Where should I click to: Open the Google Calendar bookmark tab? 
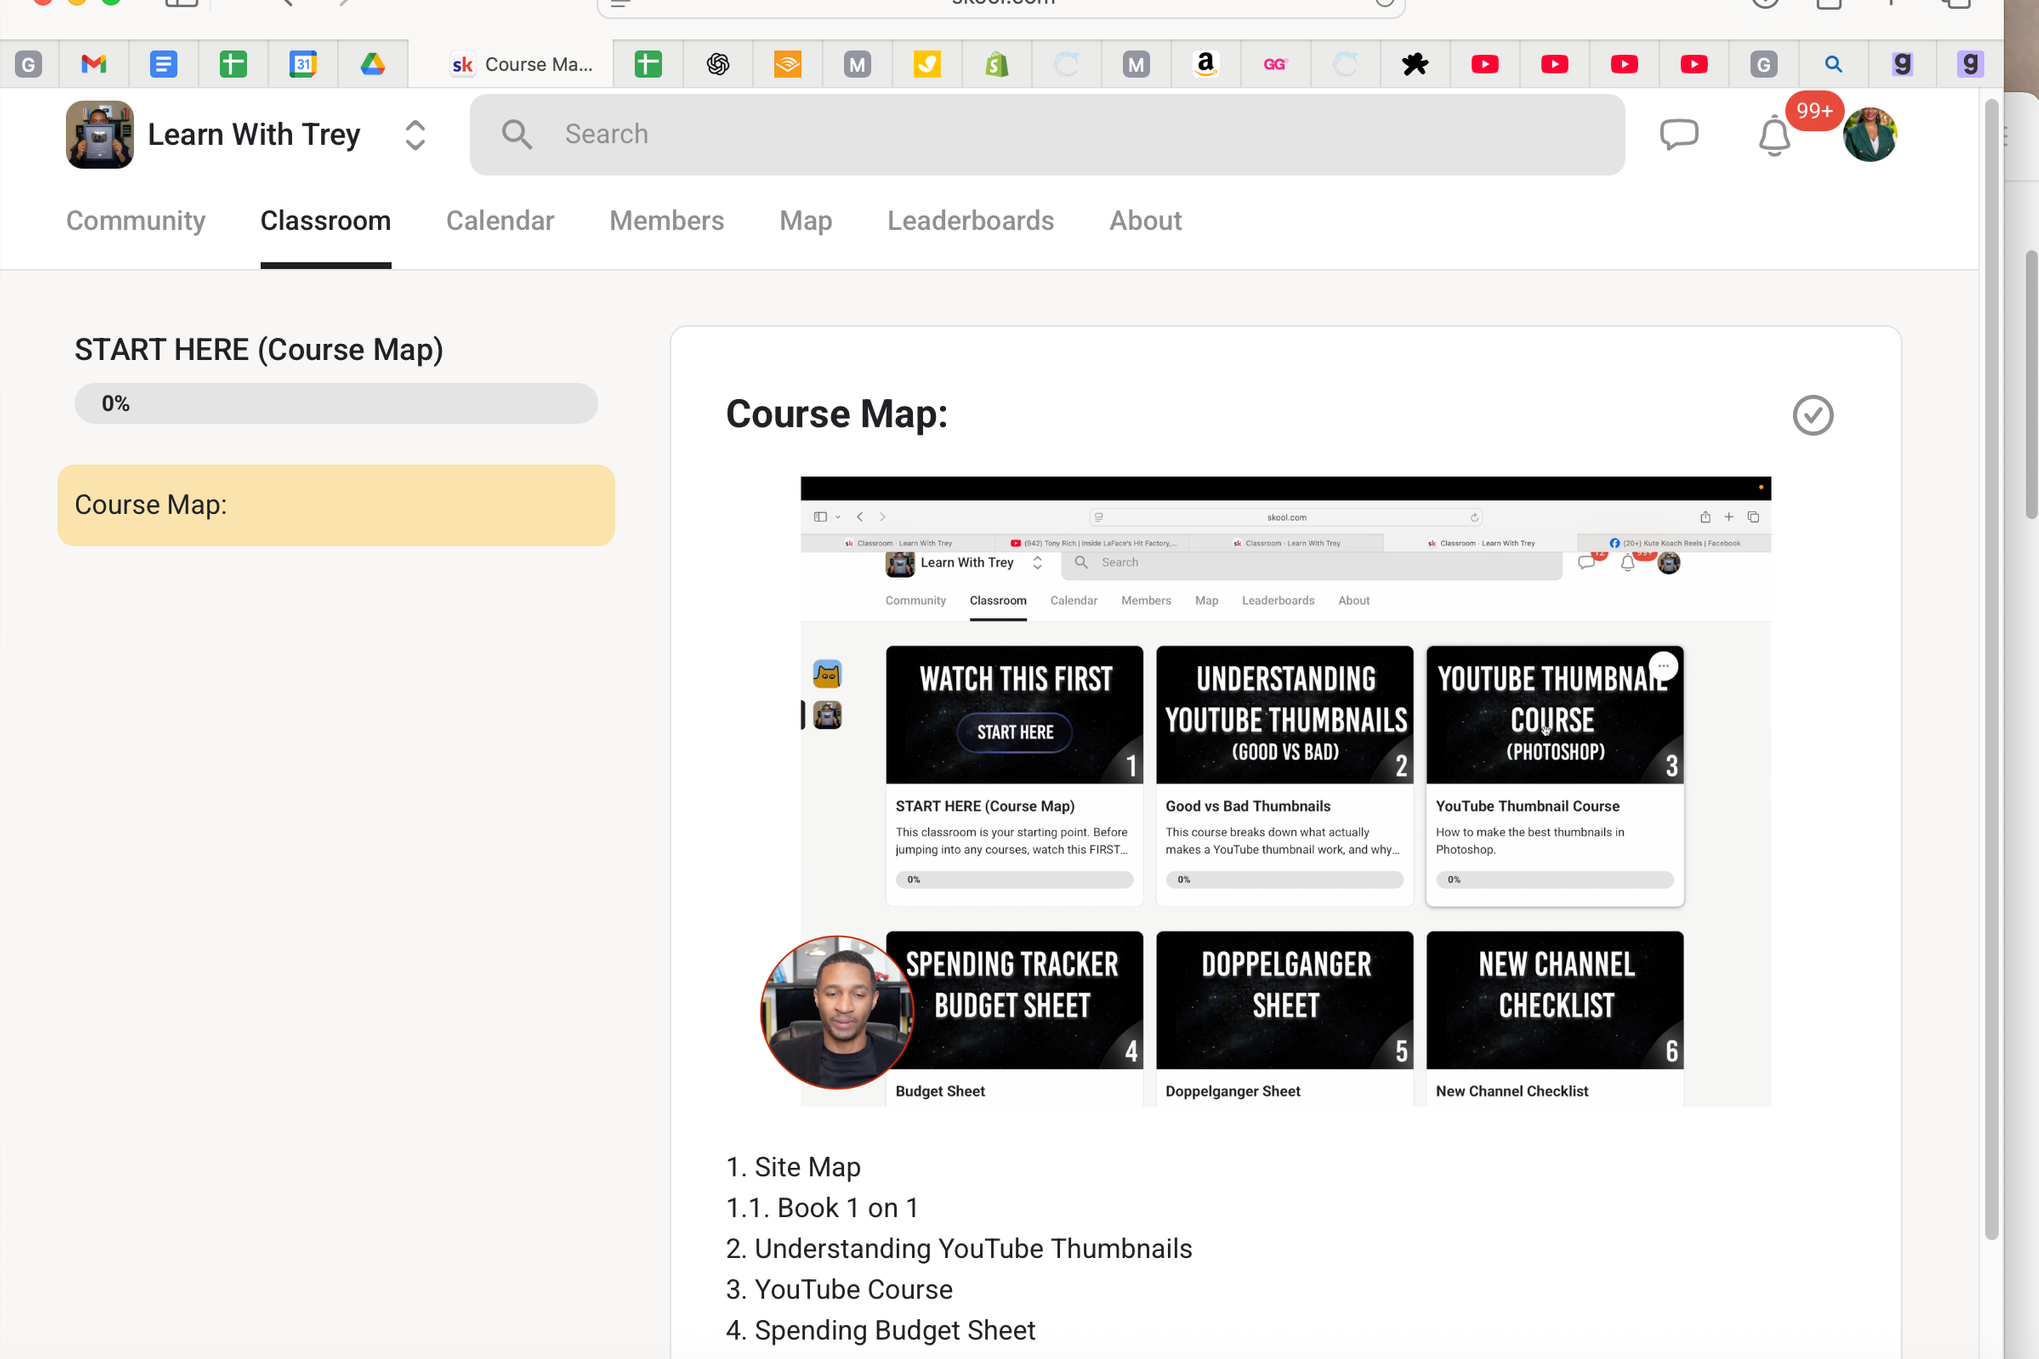coord(303,64)
